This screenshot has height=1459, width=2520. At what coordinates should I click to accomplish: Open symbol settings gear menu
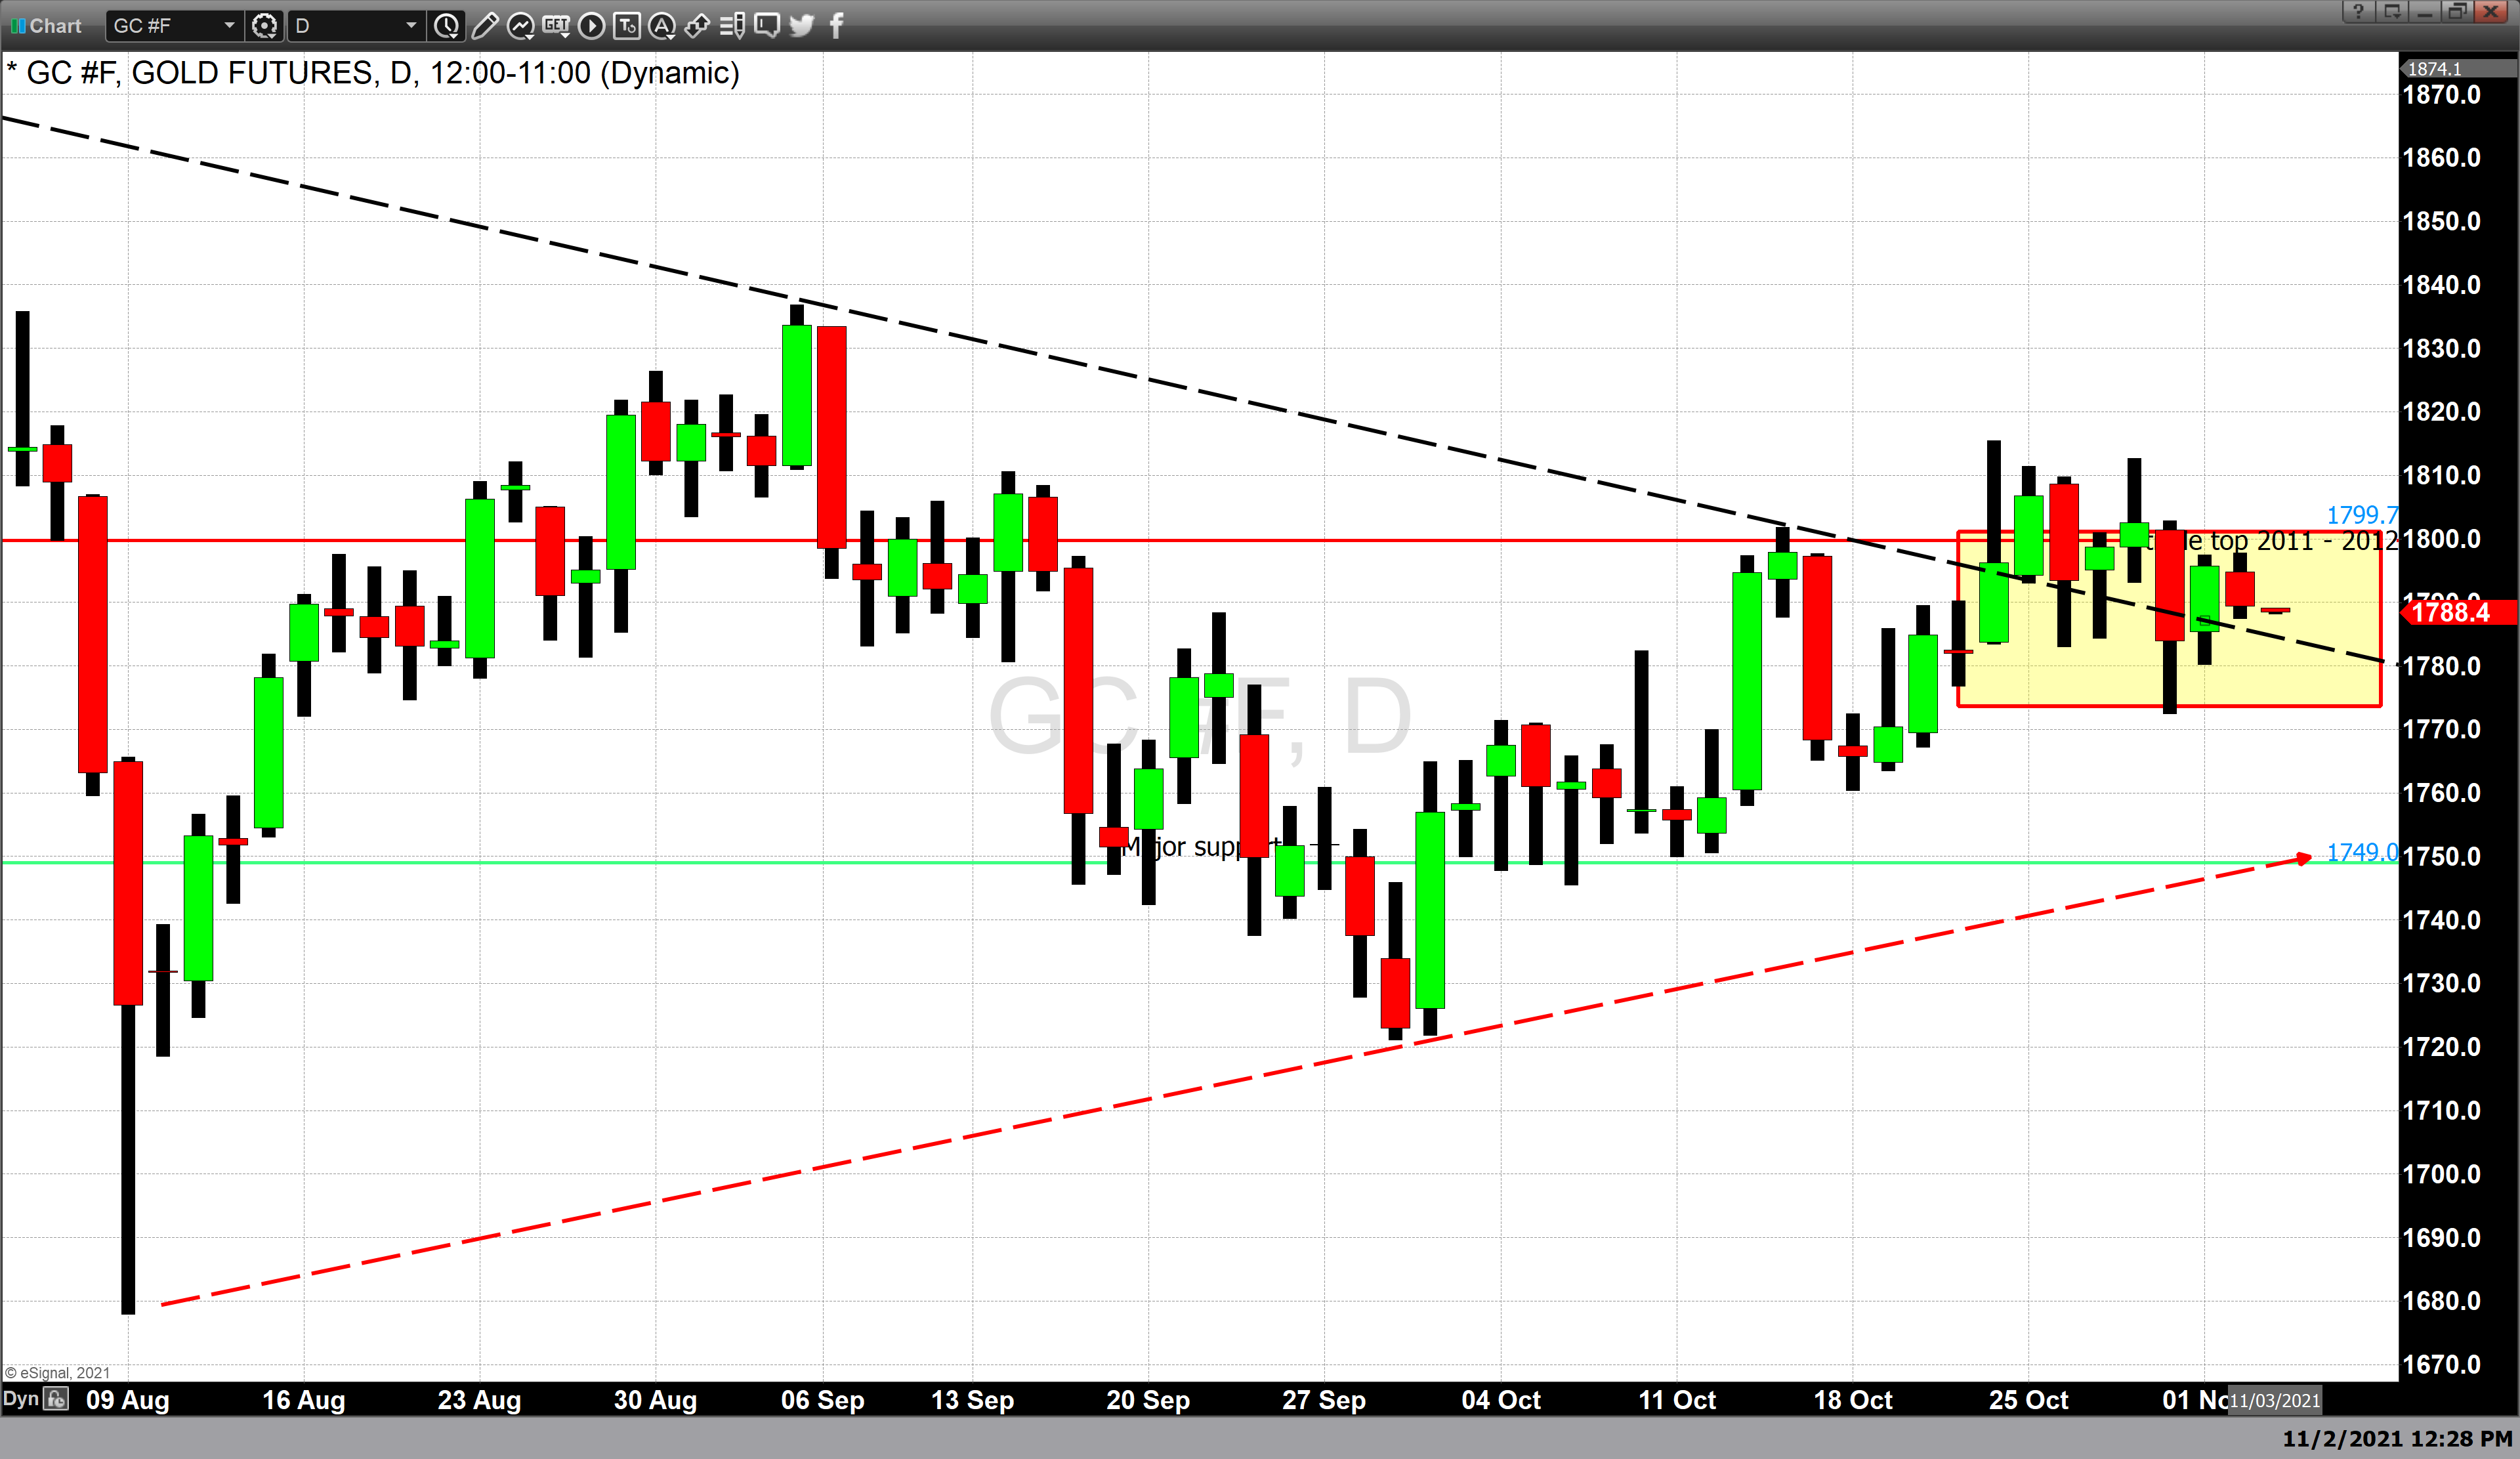(x=264, y=26)
